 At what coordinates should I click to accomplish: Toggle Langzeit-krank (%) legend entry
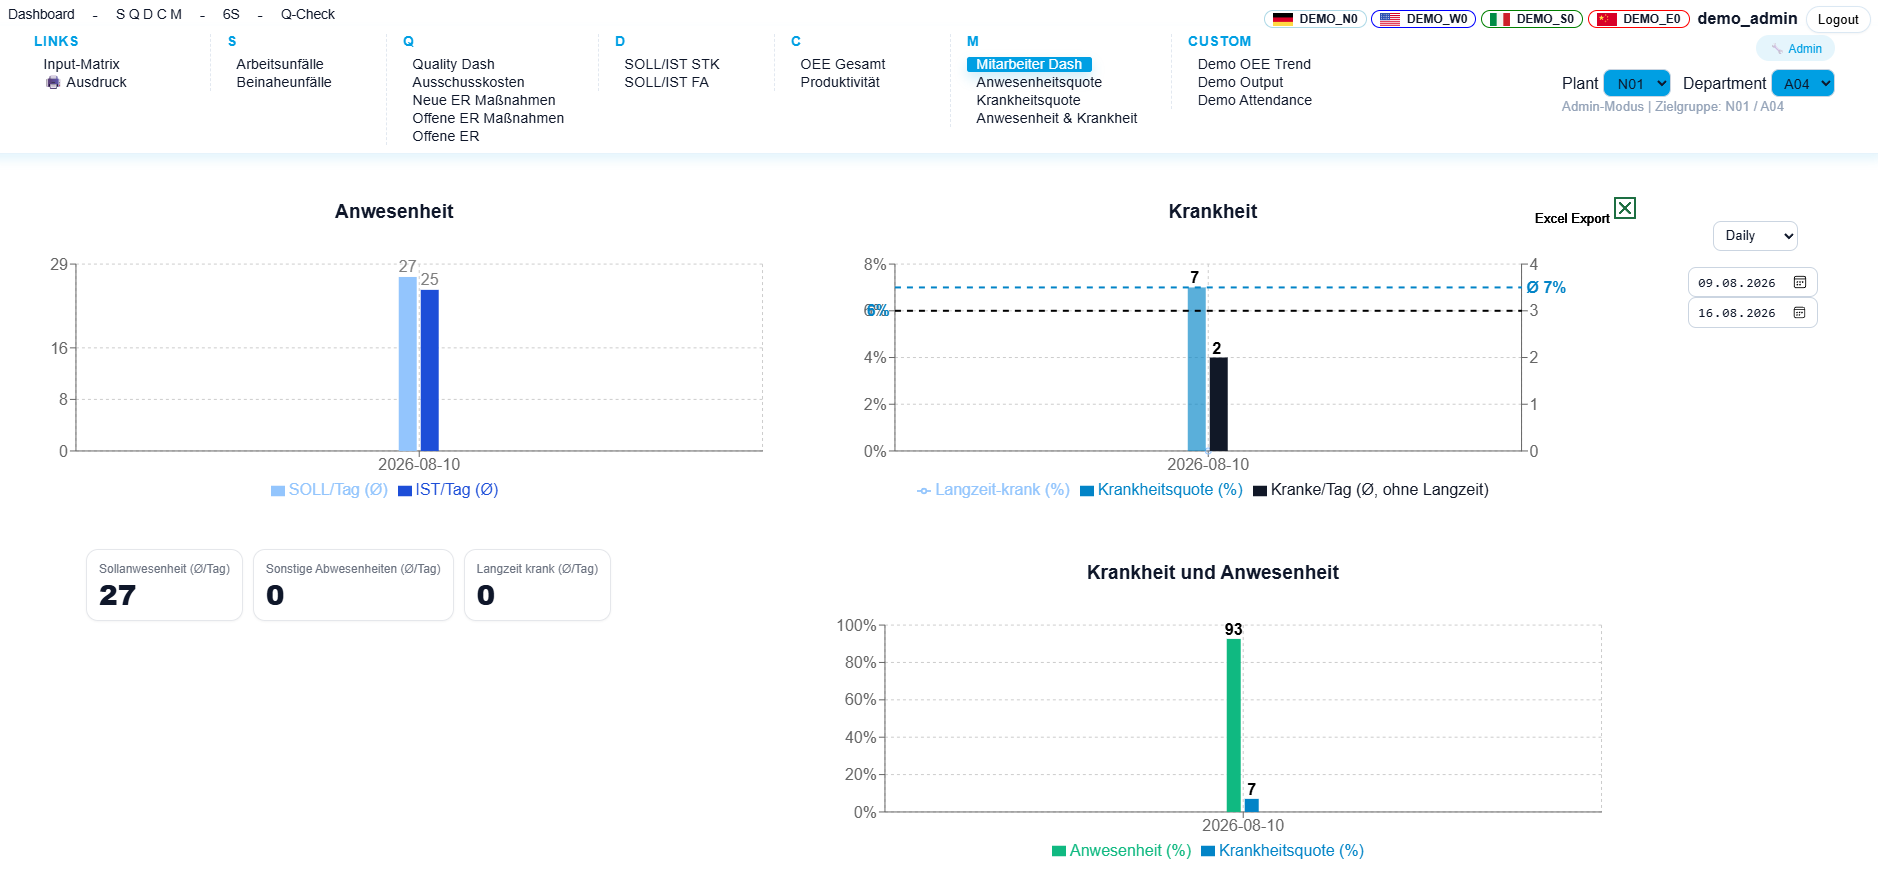click(993, 490)
